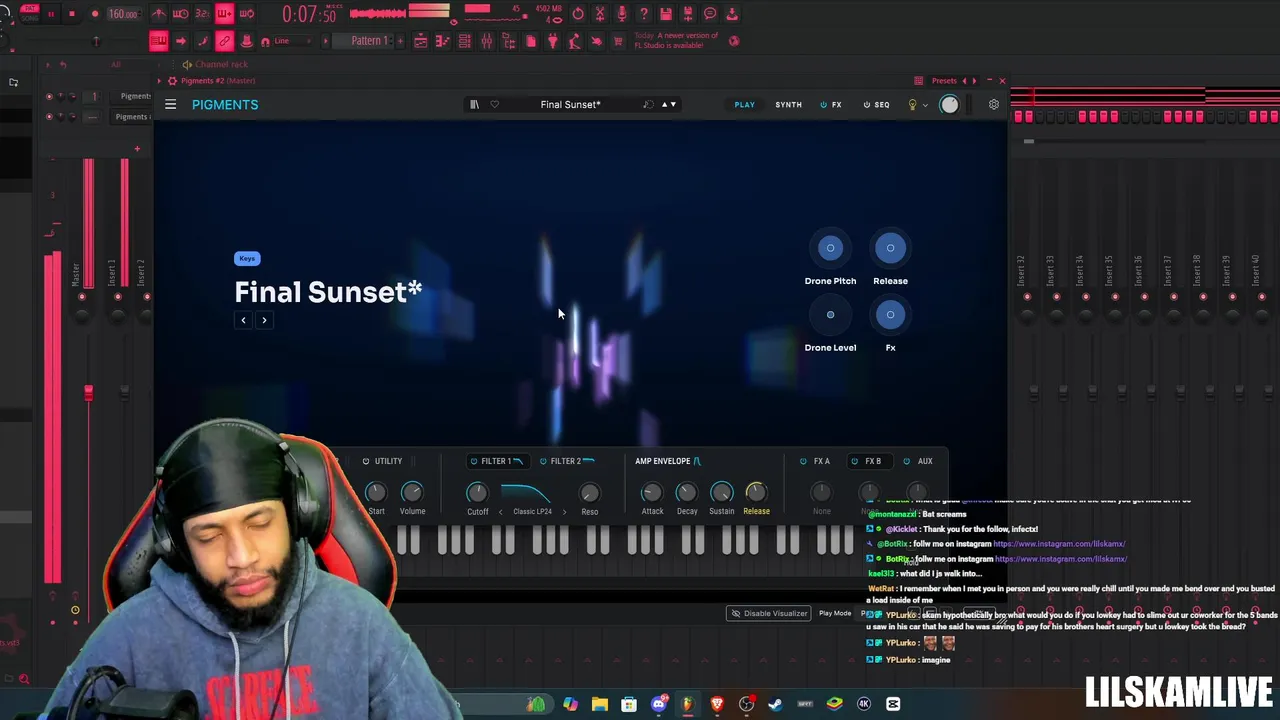Click the chat/feedback bubble icon
This screenshot has width=1280, height=720.
710,14
